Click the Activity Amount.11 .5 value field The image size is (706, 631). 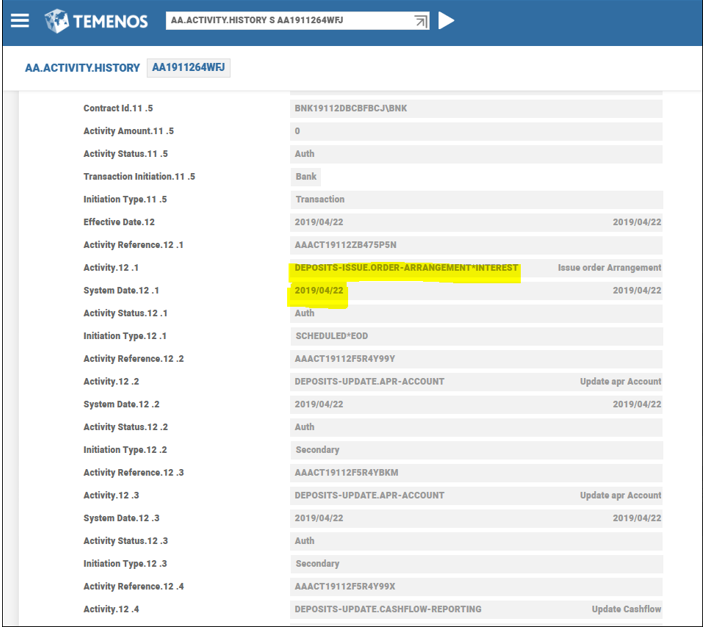pyautogui.click(x=475, y=131)
